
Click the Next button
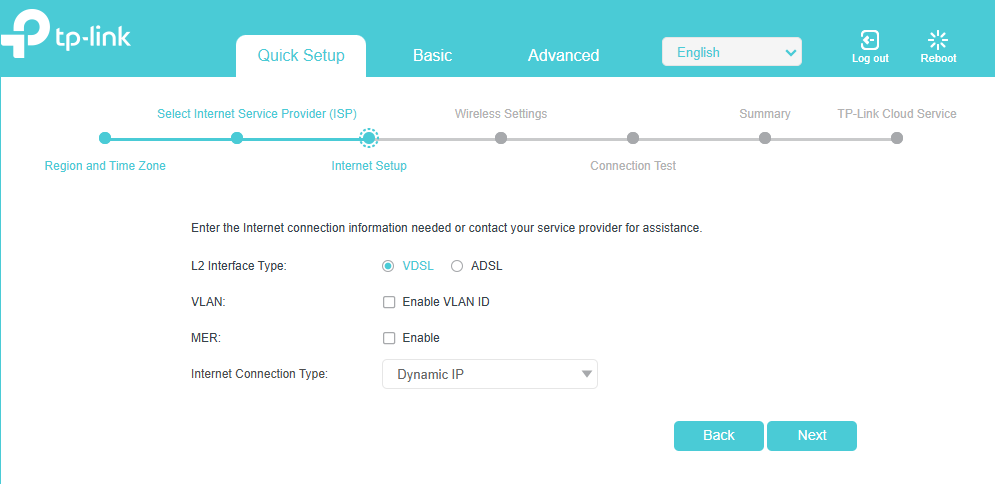[812, 436]
